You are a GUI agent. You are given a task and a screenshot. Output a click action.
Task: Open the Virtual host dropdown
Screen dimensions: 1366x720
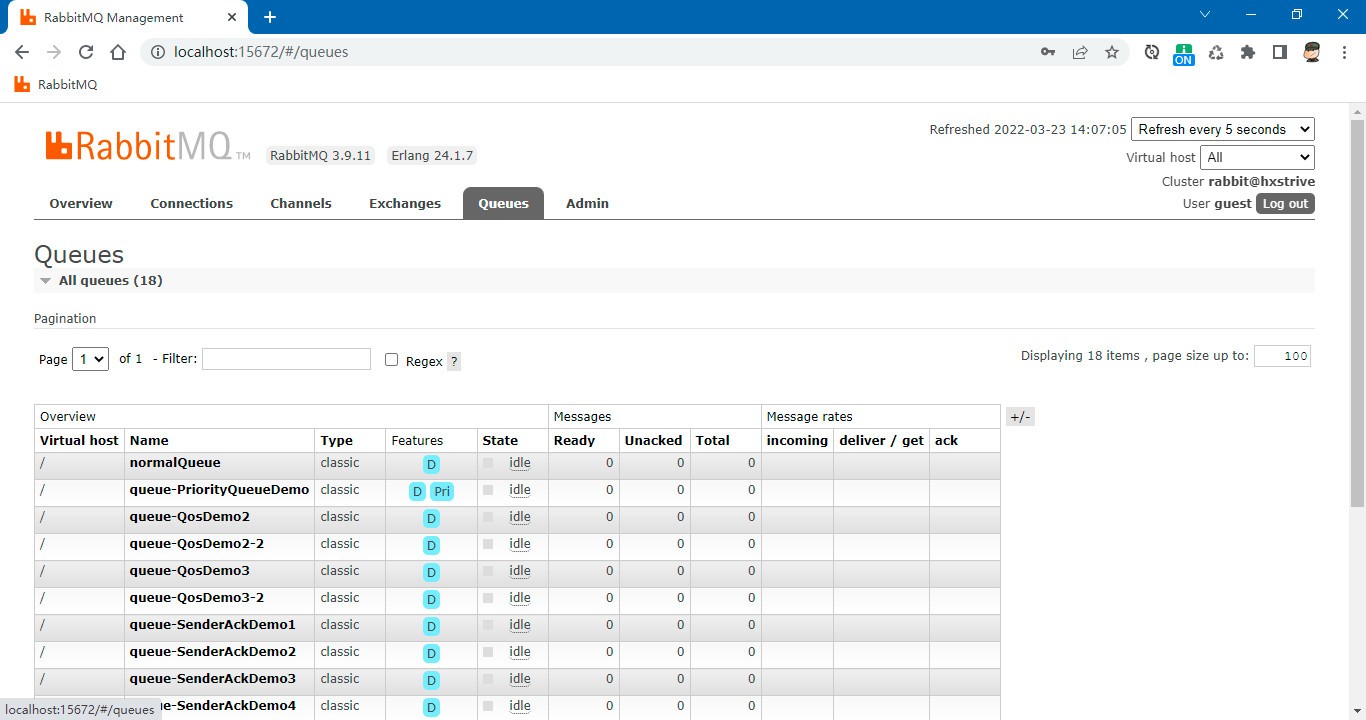pyautogui.click(x=1257, y=157)
